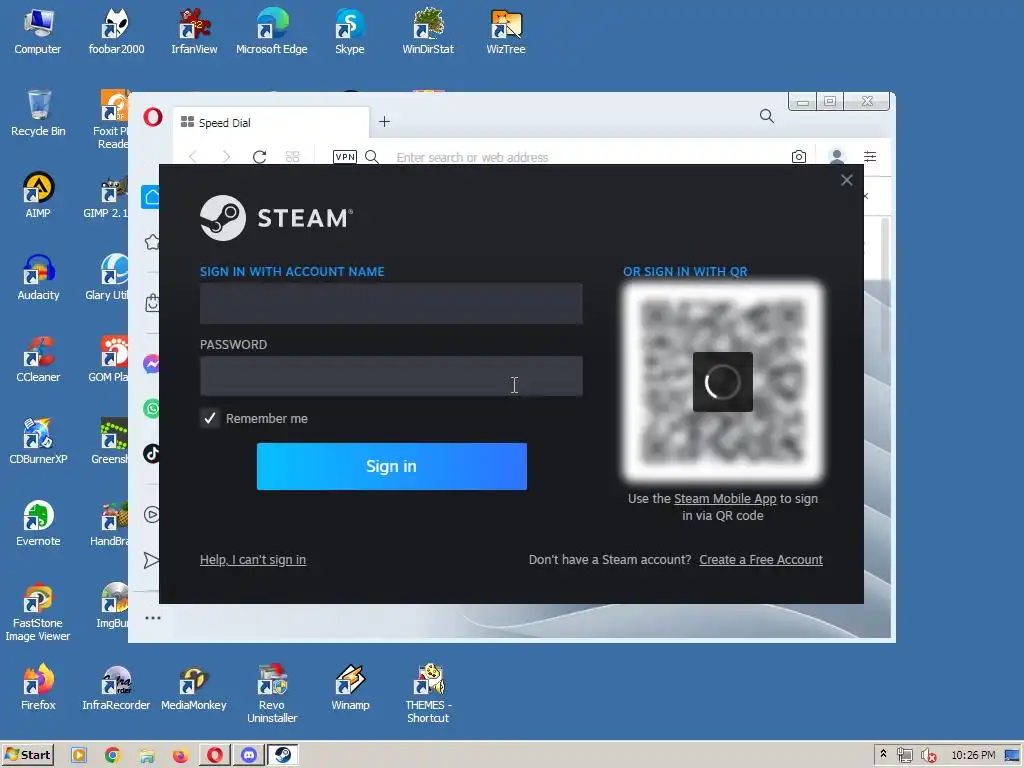Select the Firefox desktop shortcut
1024x768 pixels.
(38, 687)
